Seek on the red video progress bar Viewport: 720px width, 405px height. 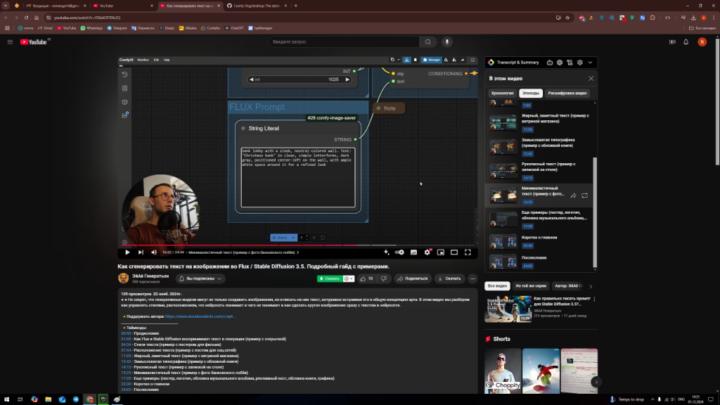point(298,245)
